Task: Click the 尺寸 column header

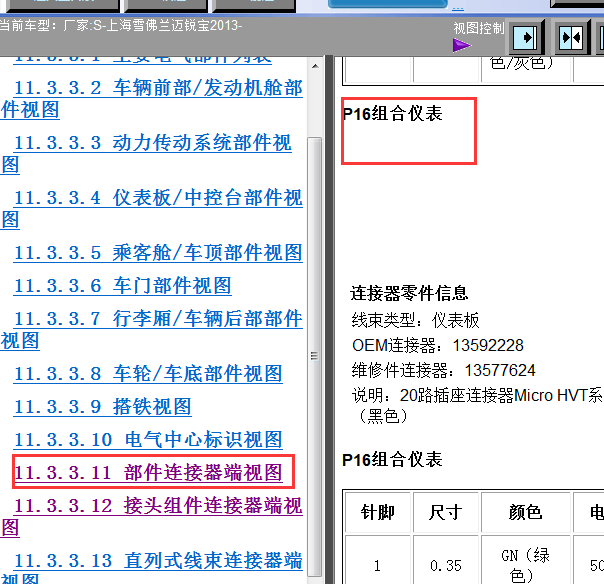Action: point(446,513)
